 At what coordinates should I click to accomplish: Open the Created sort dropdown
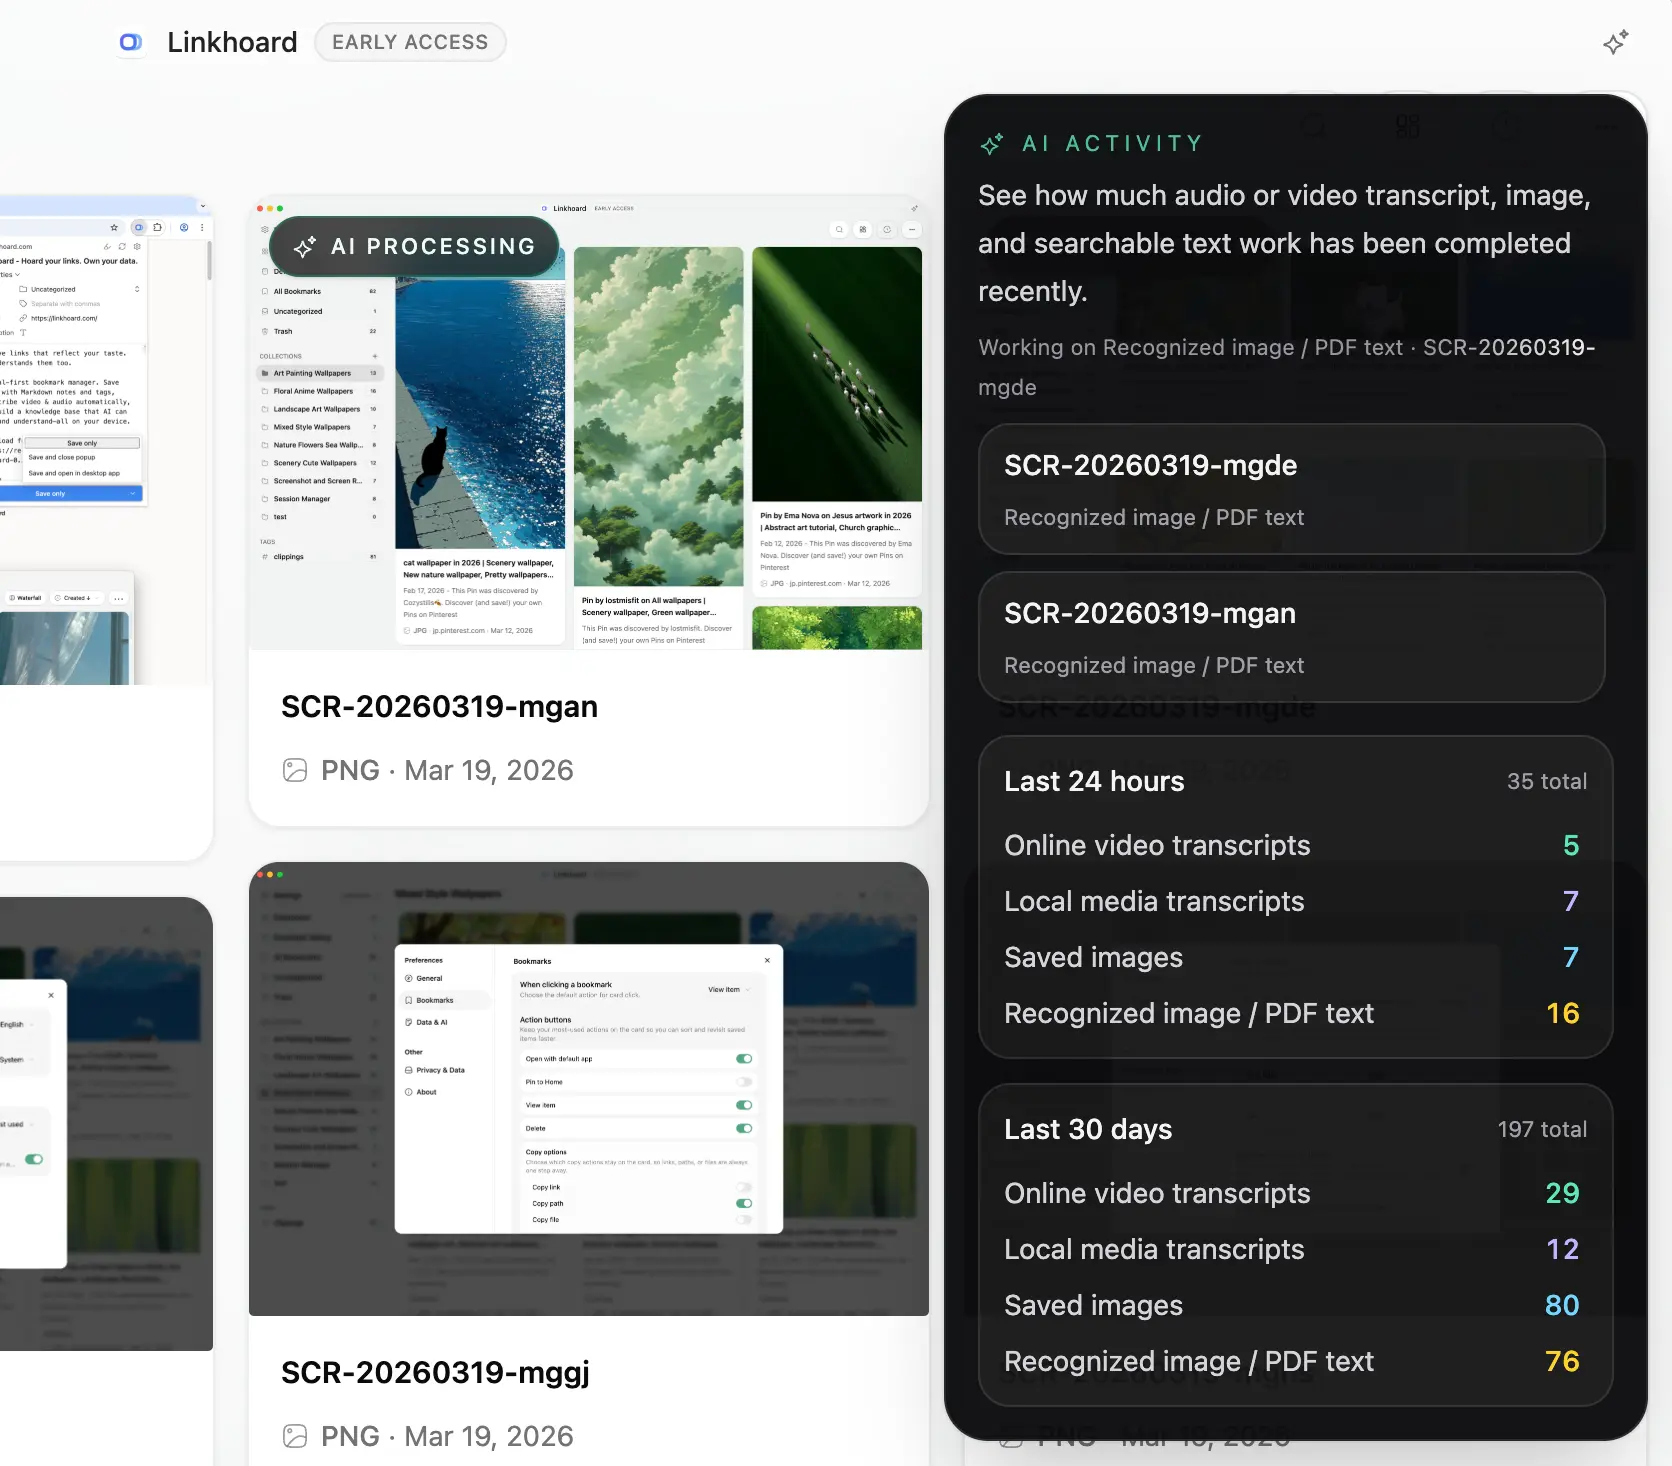pos(74,598)
